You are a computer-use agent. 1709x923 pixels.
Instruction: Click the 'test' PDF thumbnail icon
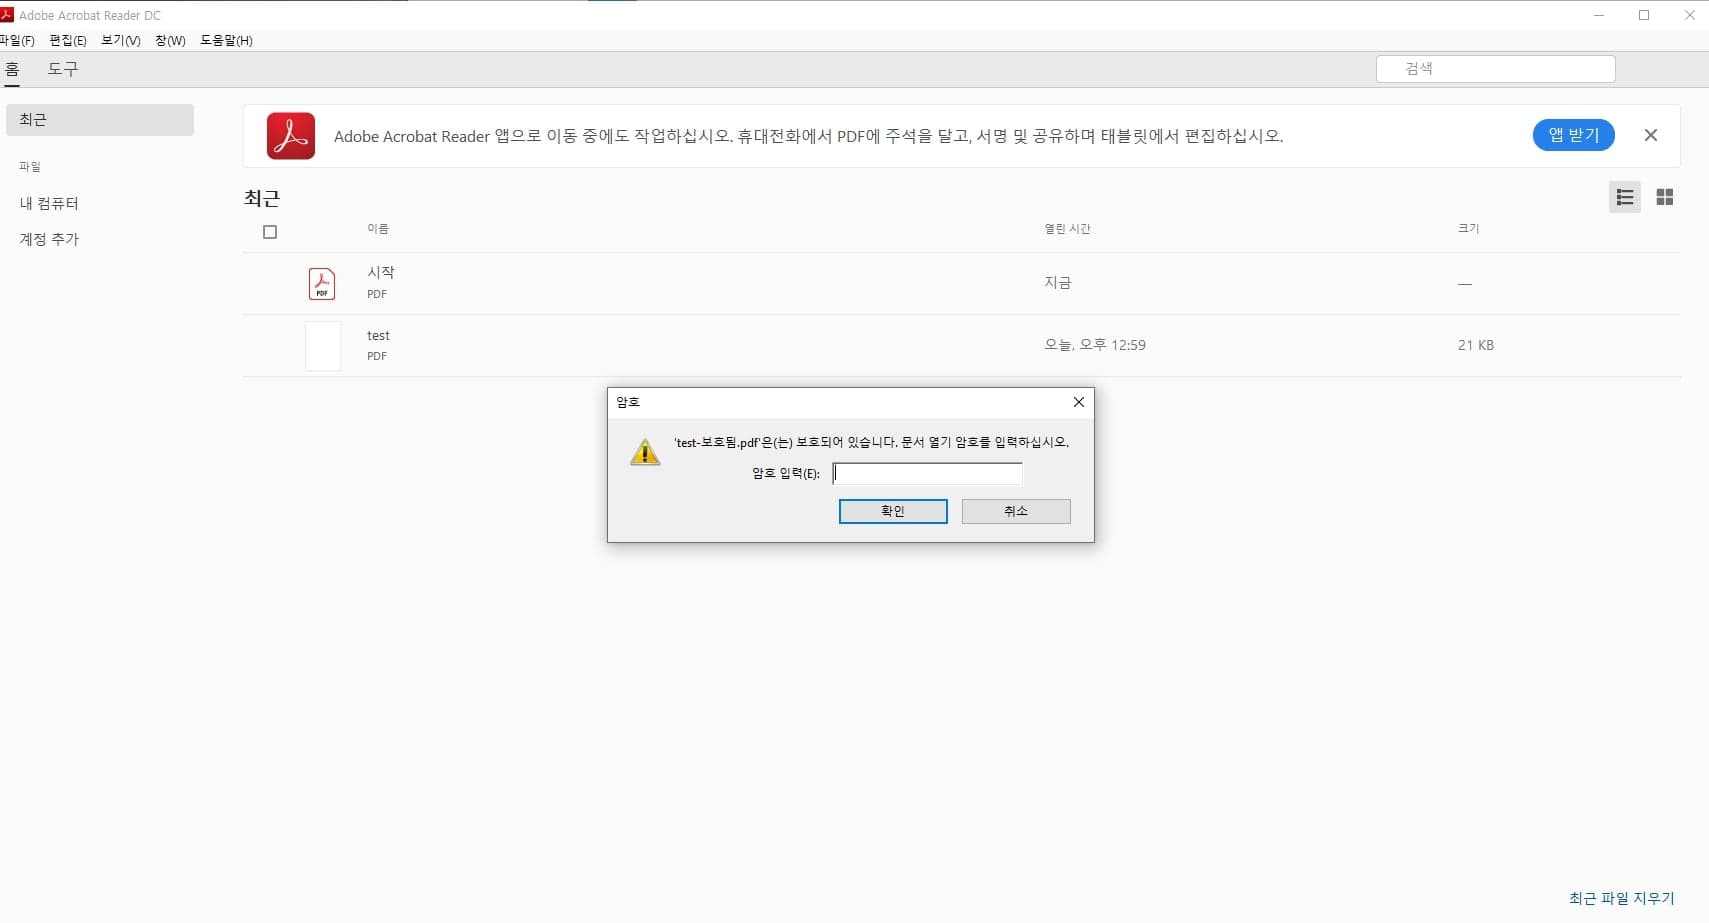tap(322, 345)
